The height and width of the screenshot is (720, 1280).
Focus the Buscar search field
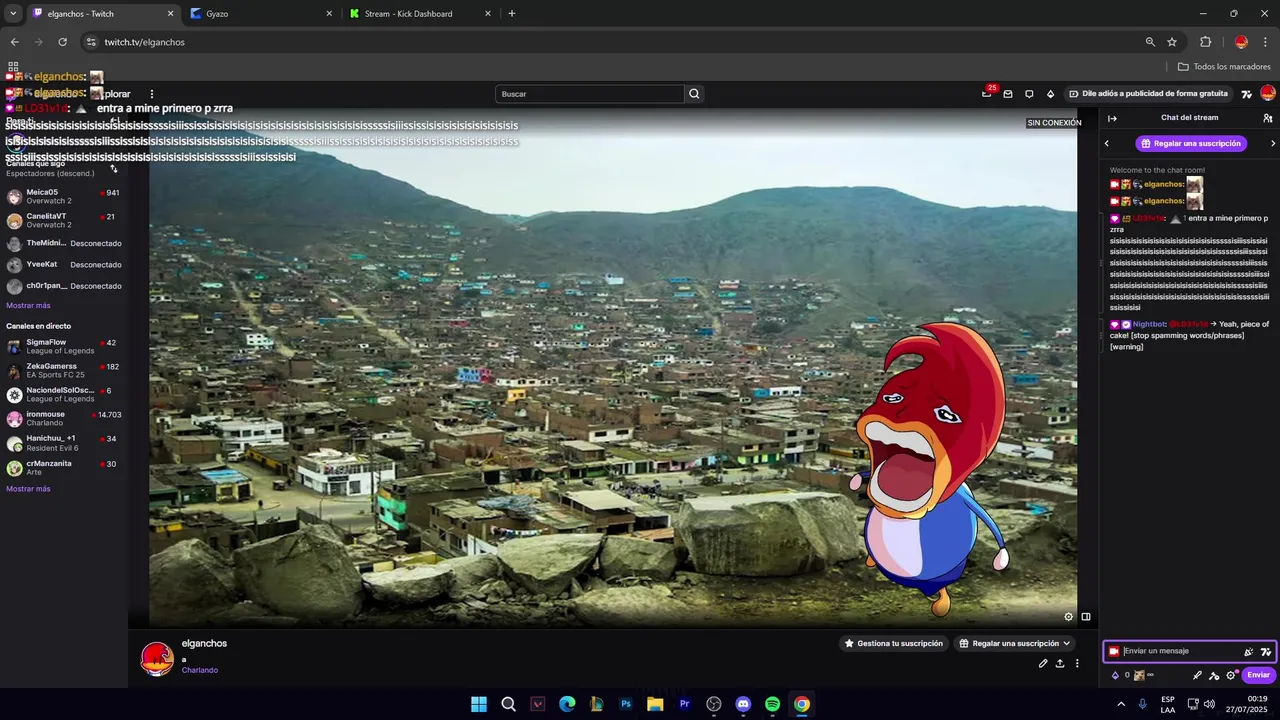click(590, 94)
